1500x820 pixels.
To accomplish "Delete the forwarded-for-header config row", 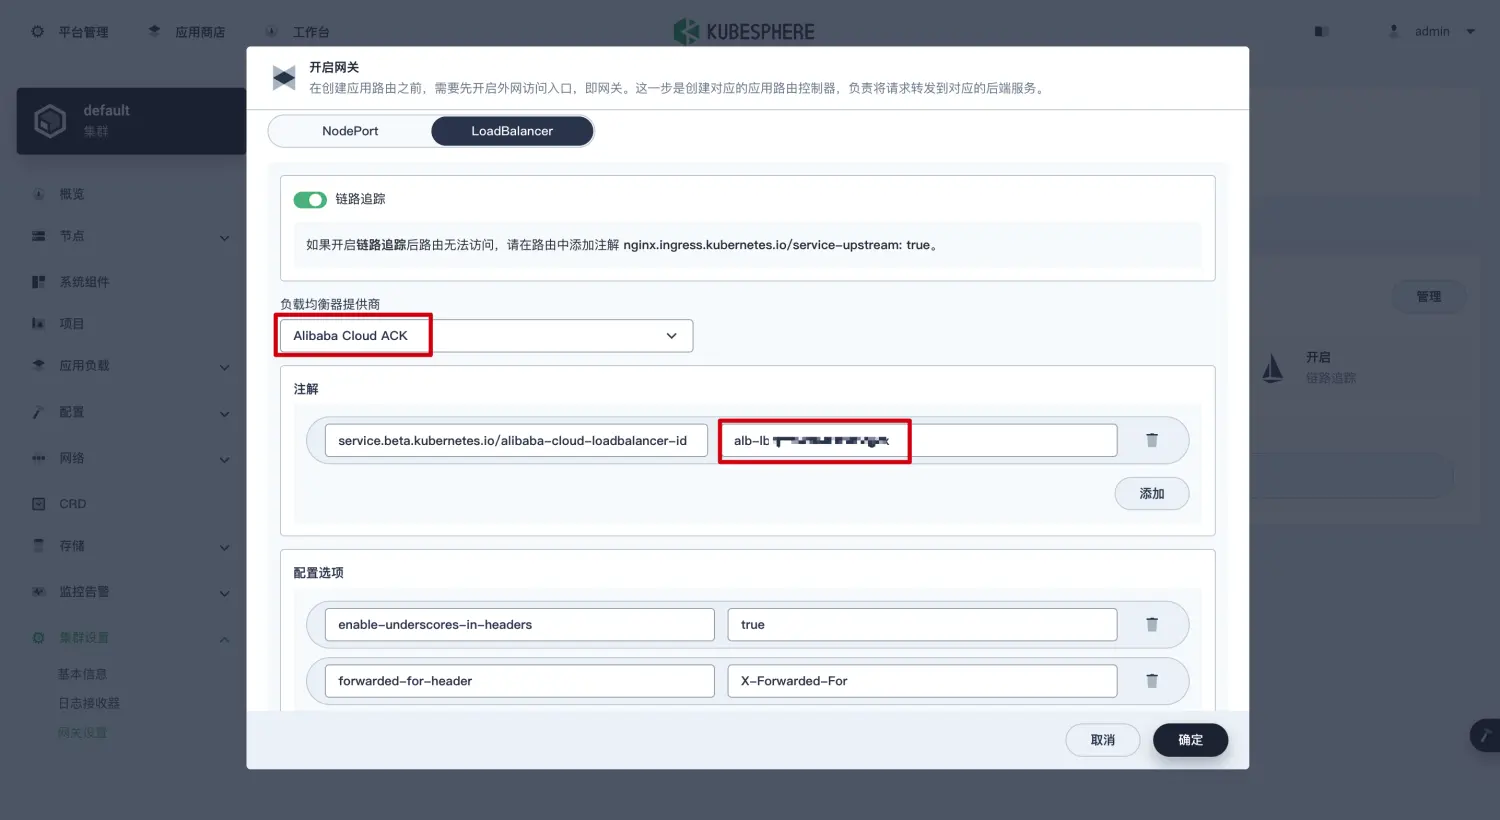I will click(1152, 681).
